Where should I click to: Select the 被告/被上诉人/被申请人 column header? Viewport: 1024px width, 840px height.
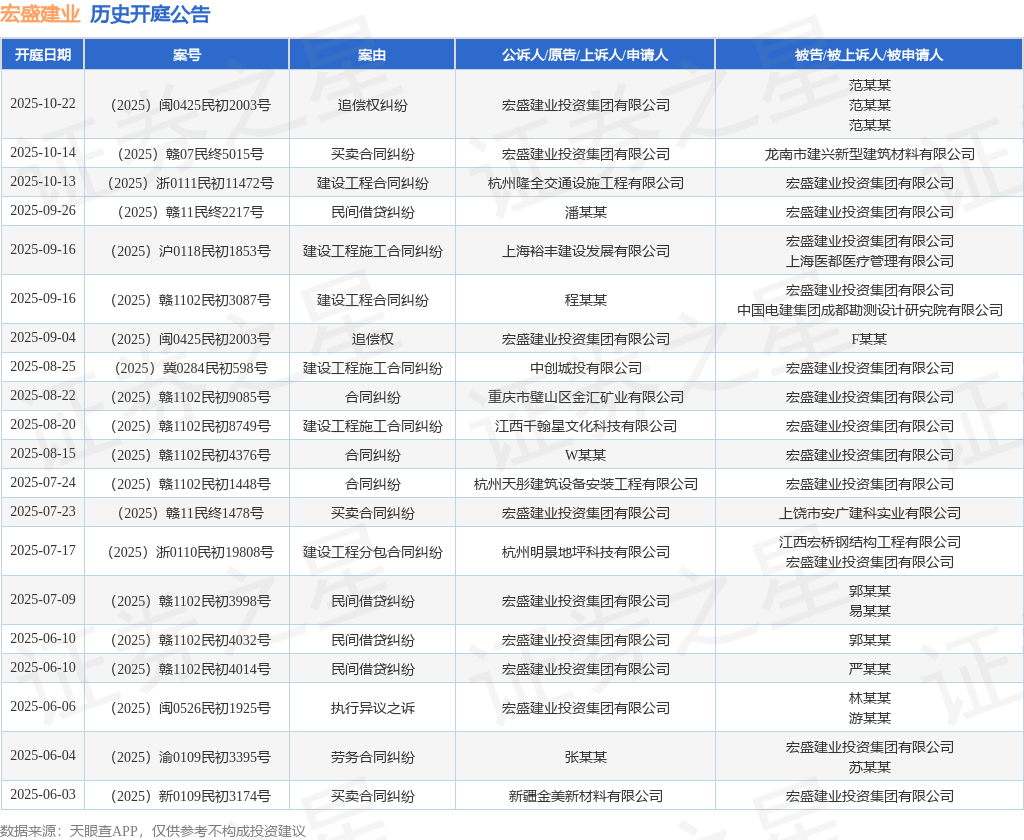869,55
